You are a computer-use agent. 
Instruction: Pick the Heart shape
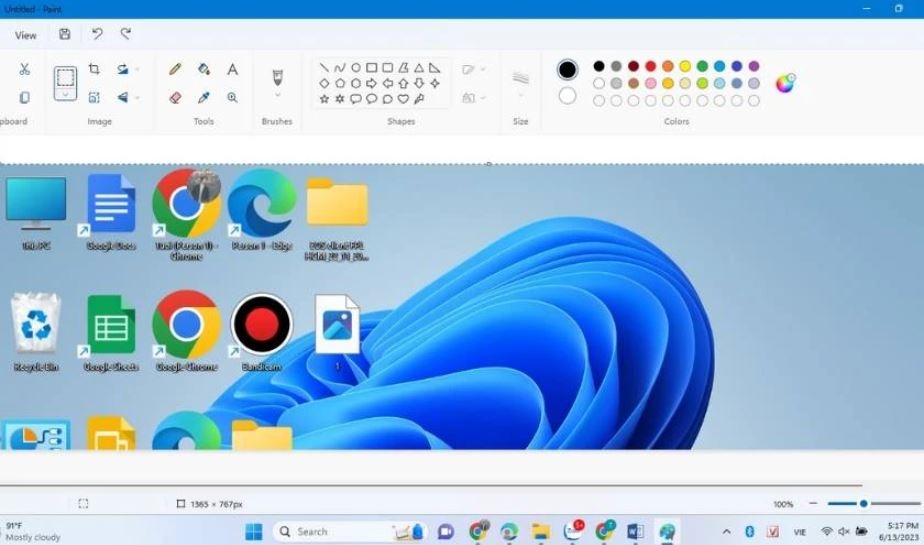403,99
